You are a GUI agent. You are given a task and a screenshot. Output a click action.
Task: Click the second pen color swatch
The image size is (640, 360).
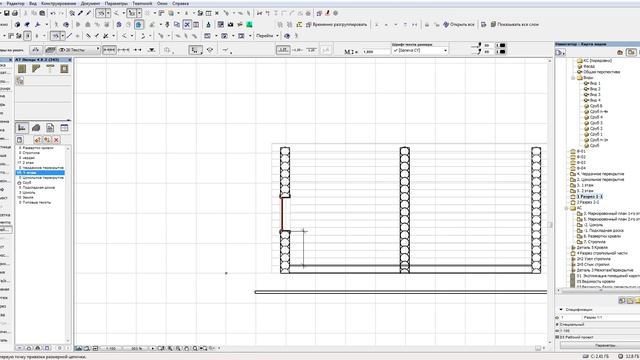[502, 51]
